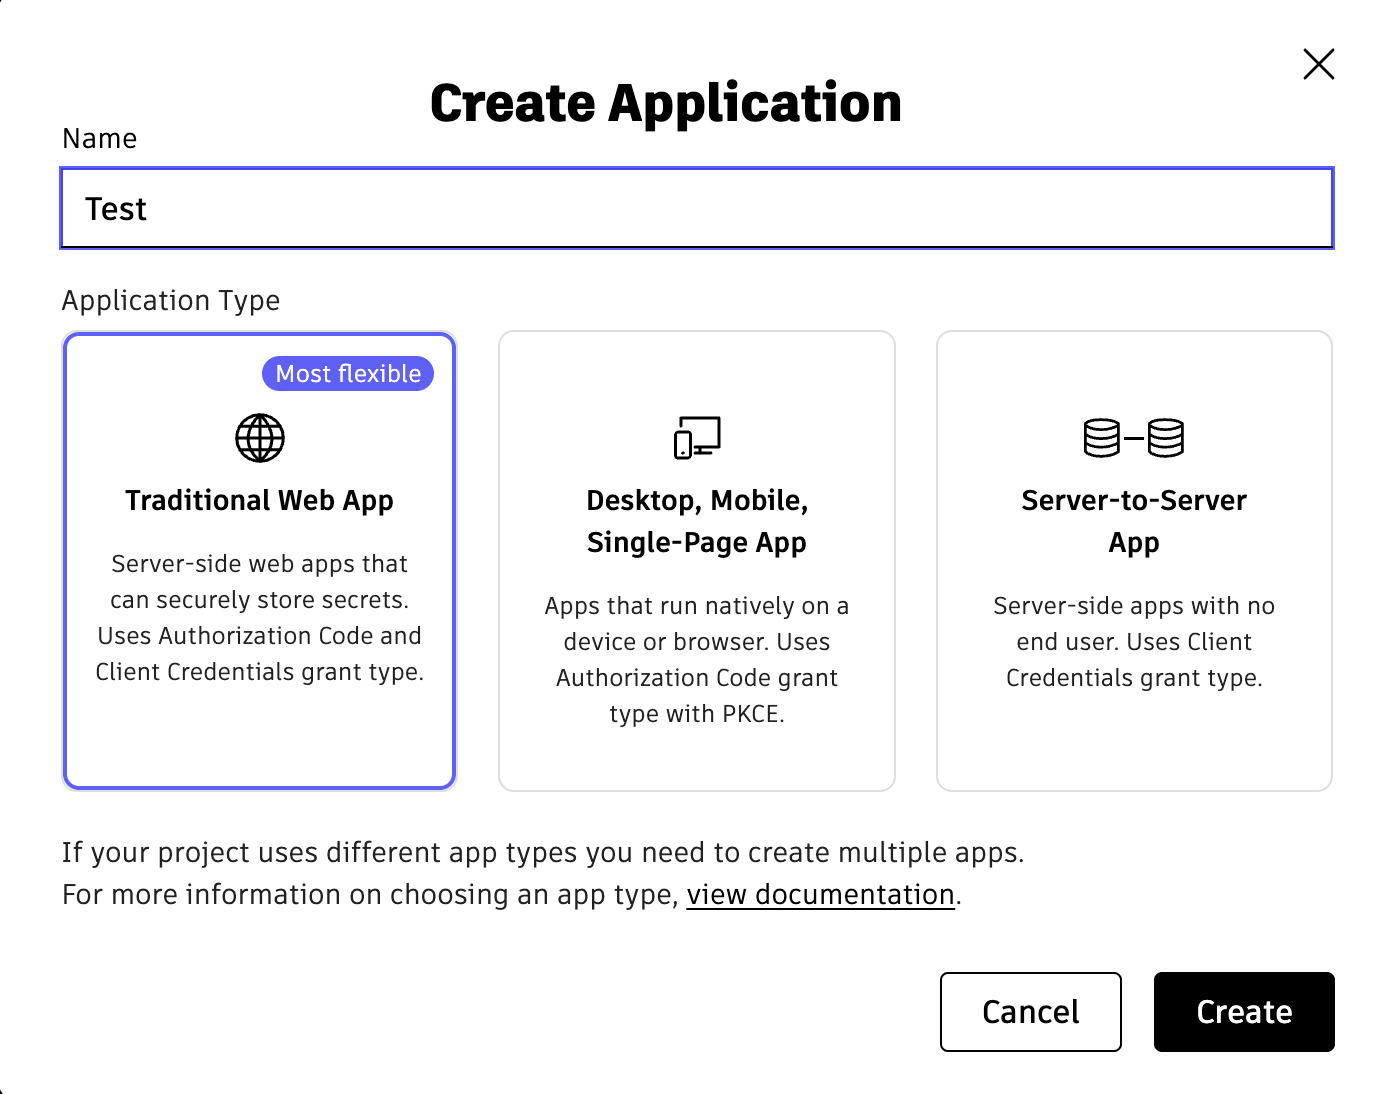Viewport: 1392px width, 1094px height.
Task: Click the Server-to-Server App title
Action: coord(1134,521)
